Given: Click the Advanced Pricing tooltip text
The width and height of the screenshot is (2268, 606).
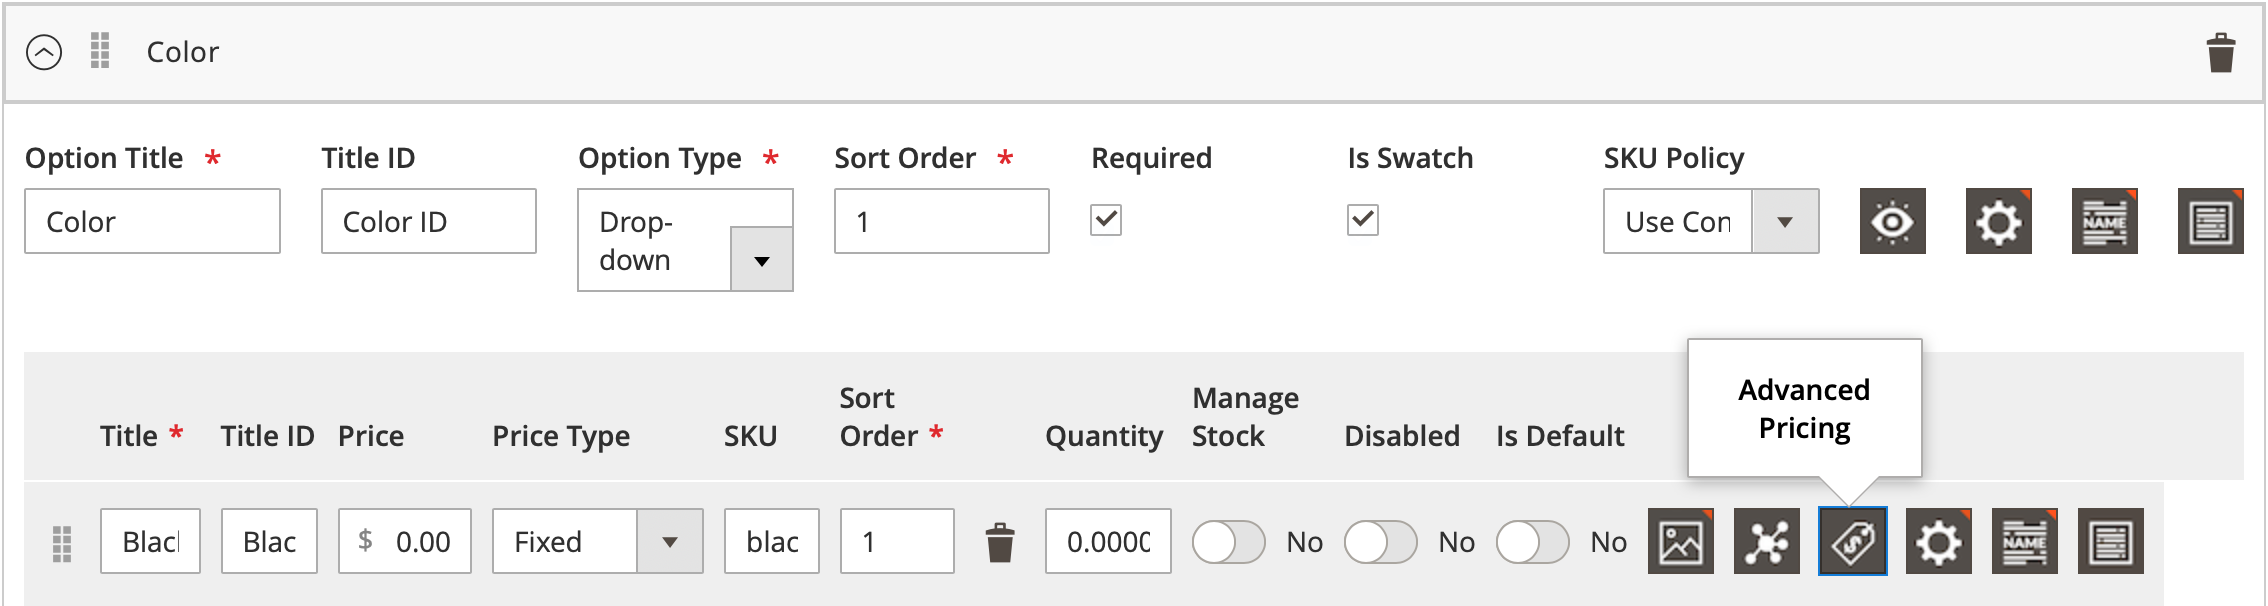Looking at the screenshot, I should (1804, 408).
